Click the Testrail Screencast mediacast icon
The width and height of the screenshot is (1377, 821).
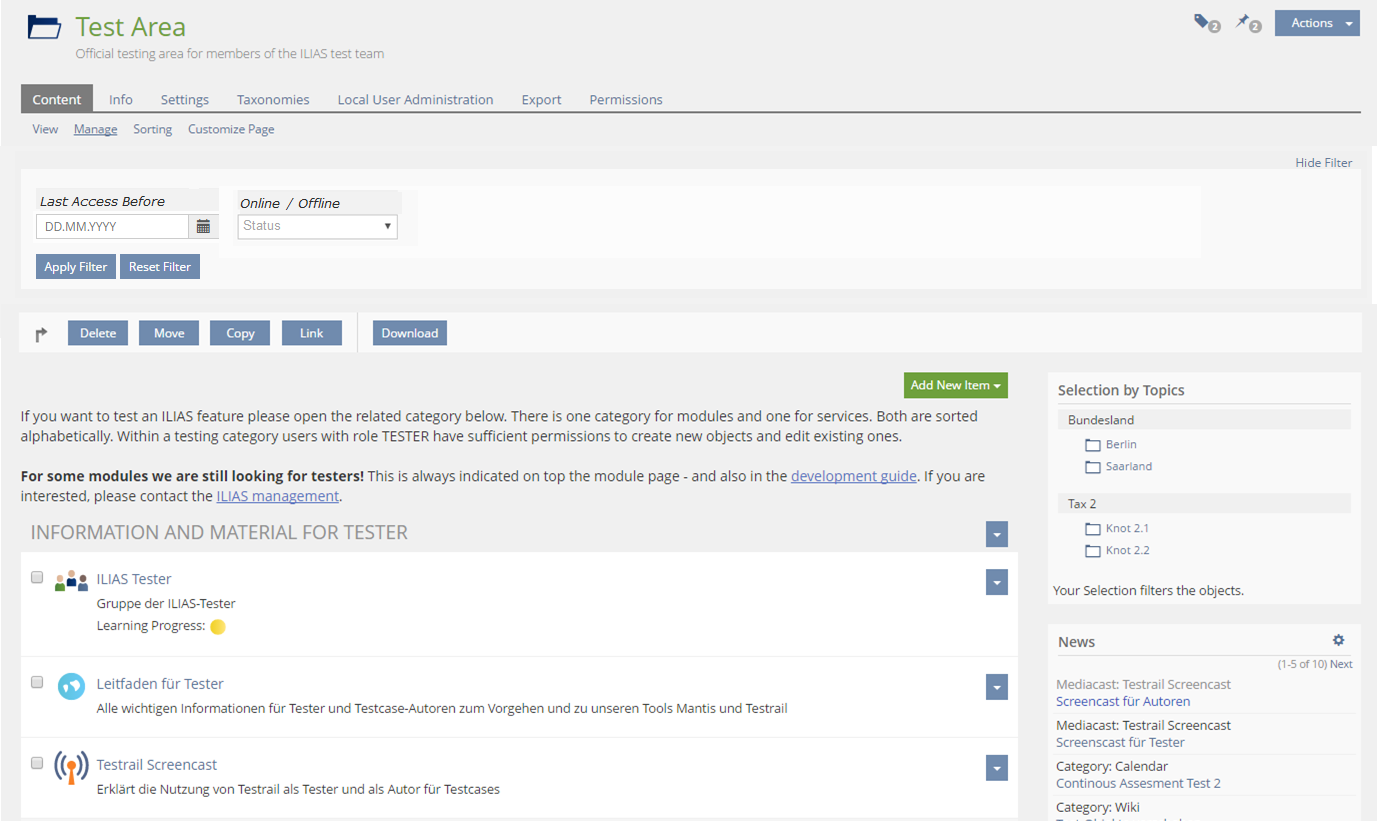[x=71, y=767]
